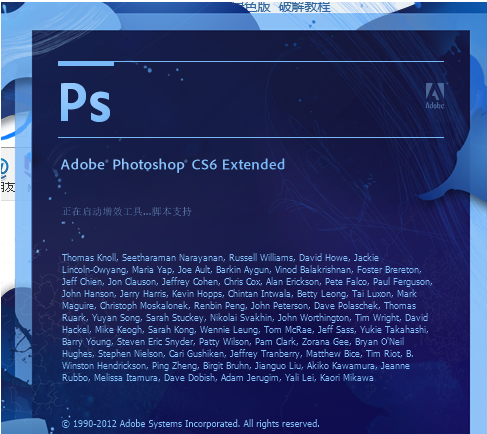Click the name Zorana Gee

[325, 342]
